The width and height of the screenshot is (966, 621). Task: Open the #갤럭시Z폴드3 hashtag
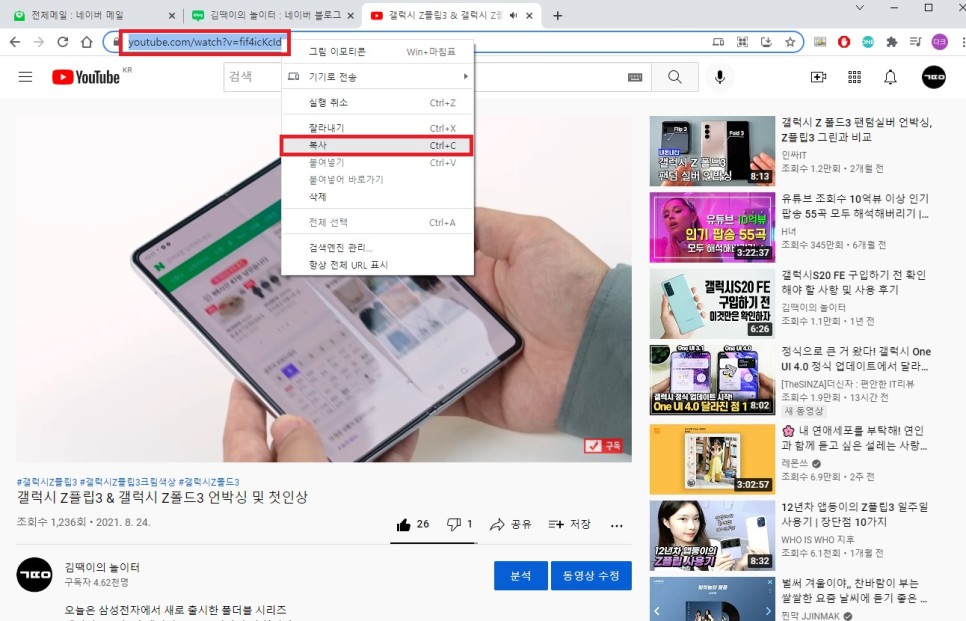(209, 482)
